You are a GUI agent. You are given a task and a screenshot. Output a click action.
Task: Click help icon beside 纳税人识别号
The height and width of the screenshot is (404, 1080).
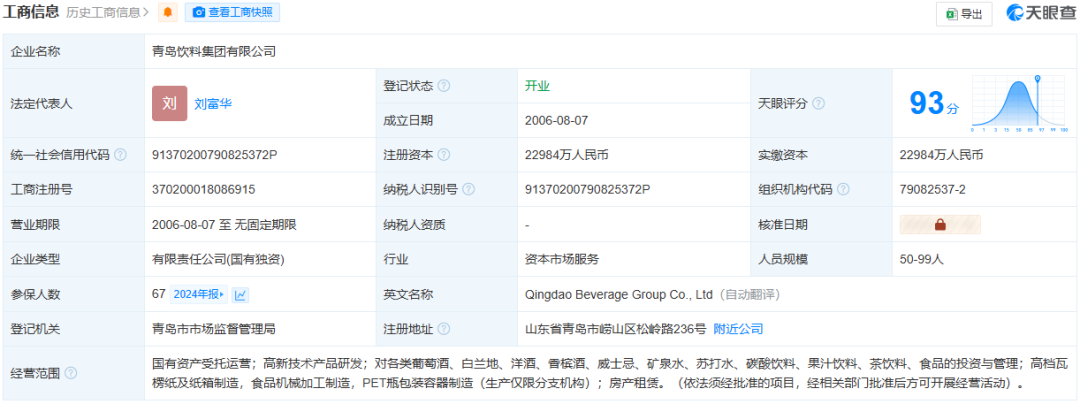[x=469, y=189]
